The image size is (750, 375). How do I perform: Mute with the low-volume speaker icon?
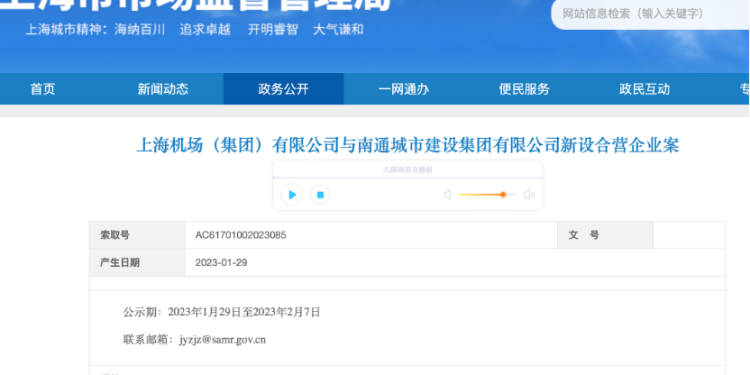coord(447,195)
